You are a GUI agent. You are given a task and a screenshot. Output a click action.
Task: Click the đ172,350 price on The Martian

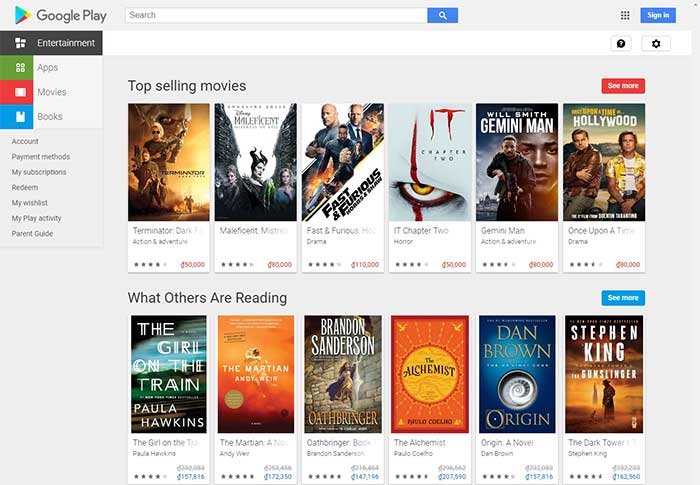(x=278, y=477)
